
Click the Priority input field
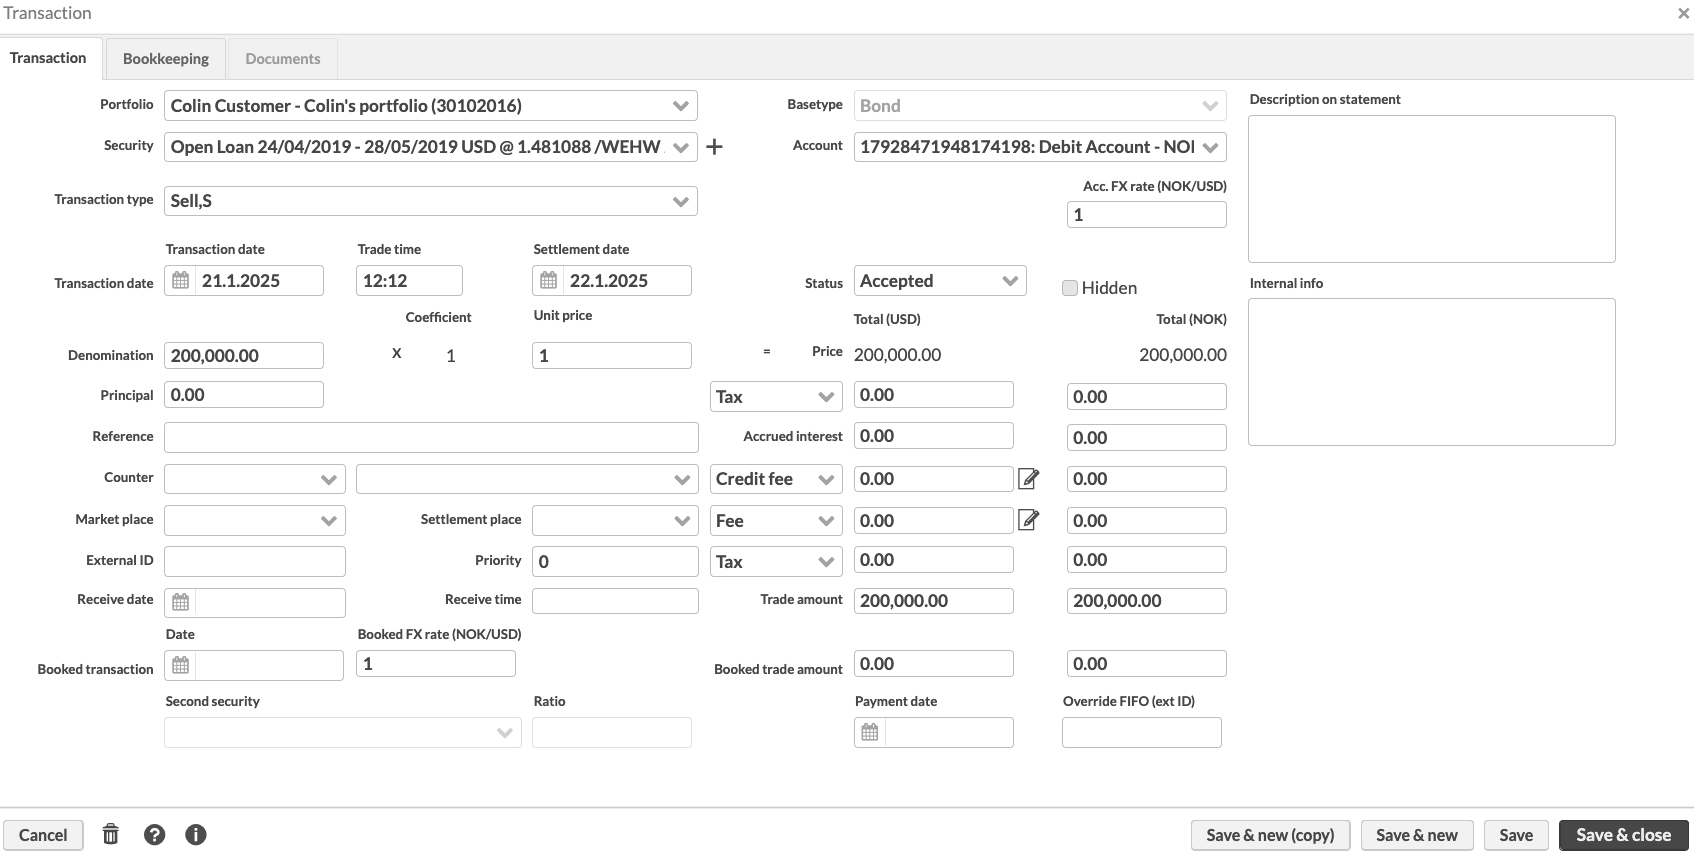[x=615, y=561]
